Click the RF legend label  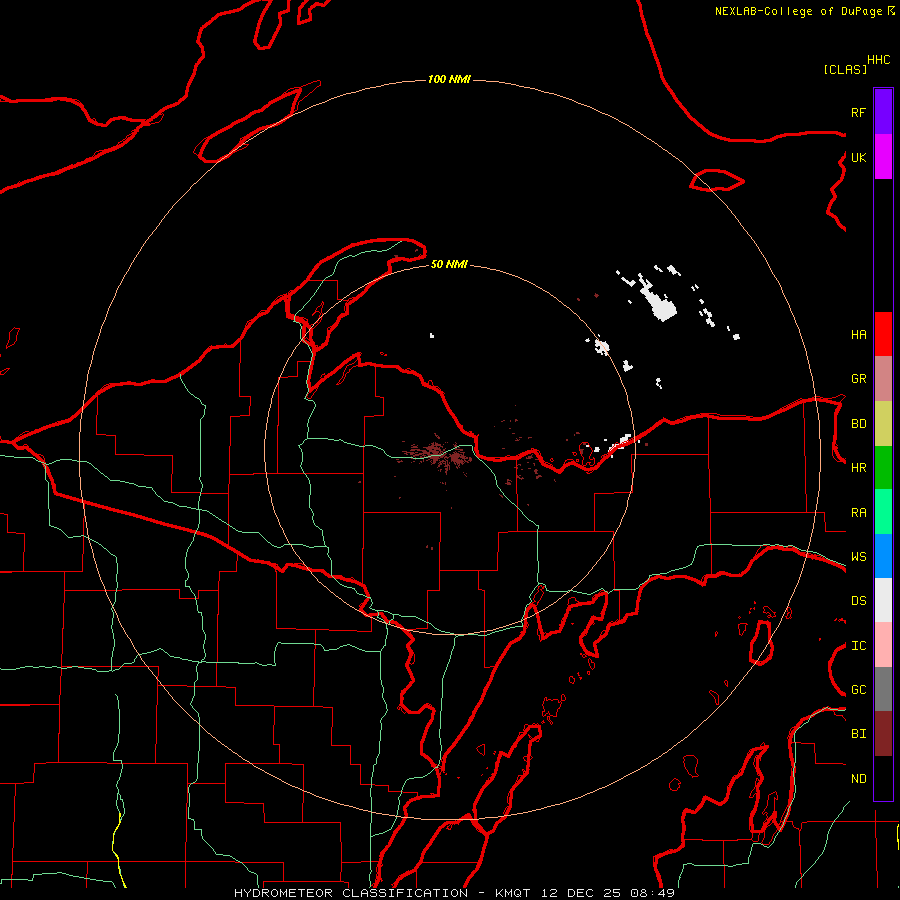(859, 112)
